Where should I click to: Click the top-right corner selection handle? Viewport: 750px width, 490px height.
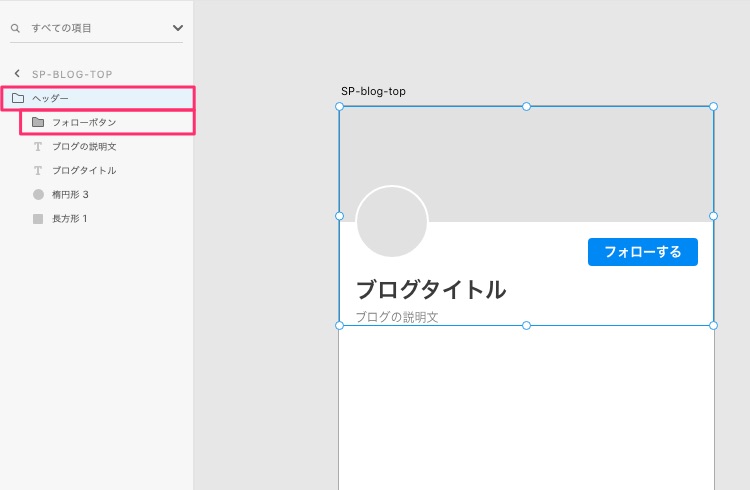click(x=713, y=106)
